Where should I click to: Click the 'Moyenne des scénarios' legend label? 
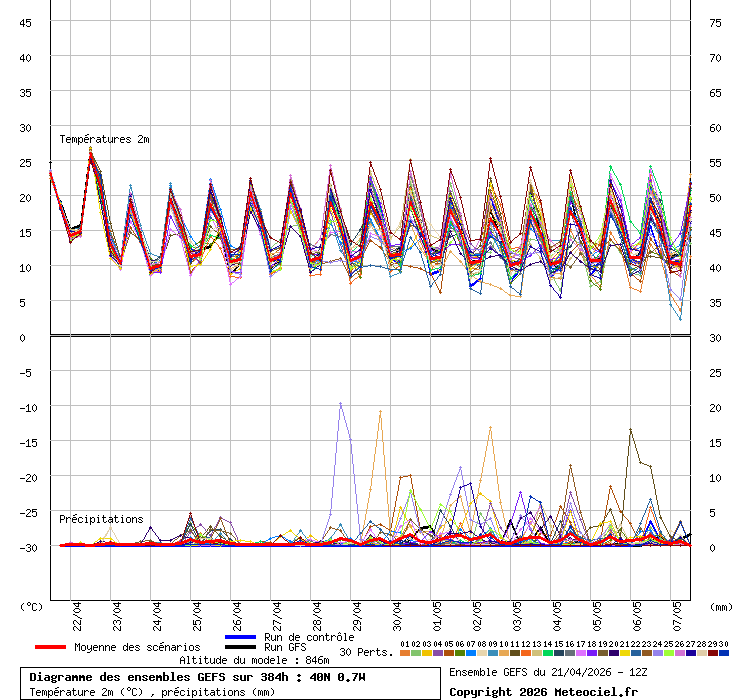pos(137,647)
